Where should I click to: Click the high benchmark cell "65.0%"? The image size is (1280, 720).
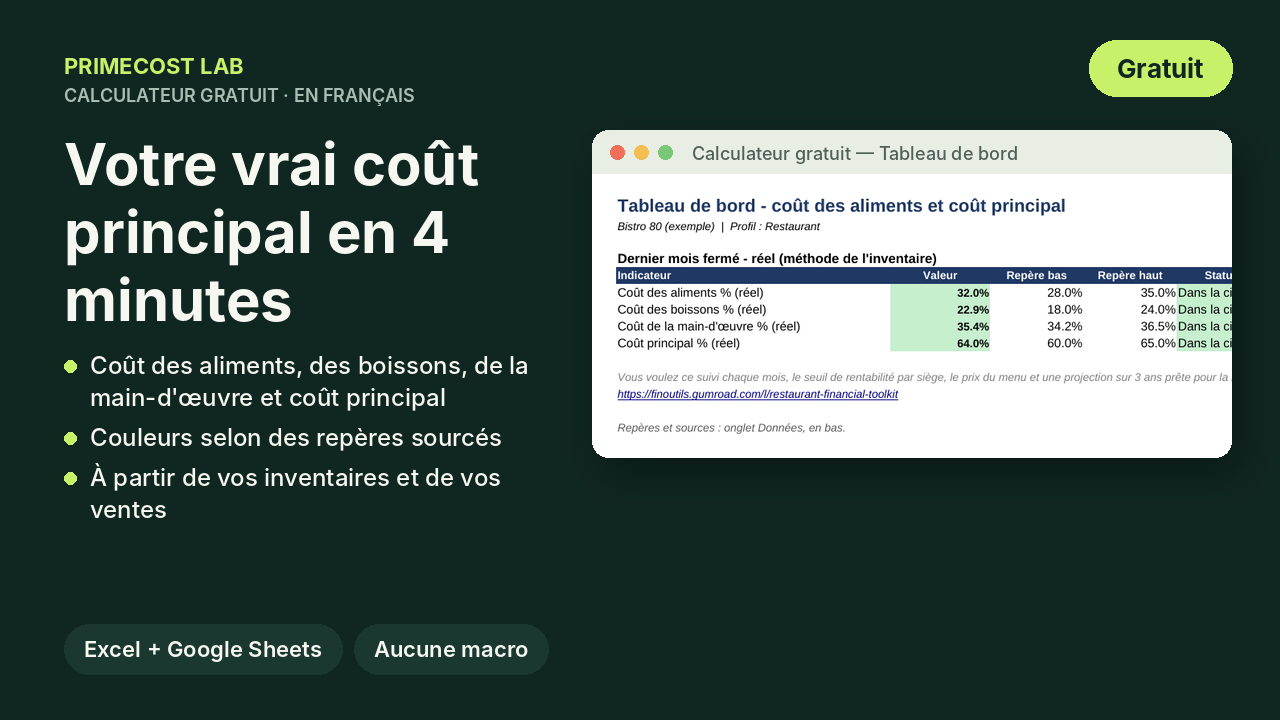1131,343
